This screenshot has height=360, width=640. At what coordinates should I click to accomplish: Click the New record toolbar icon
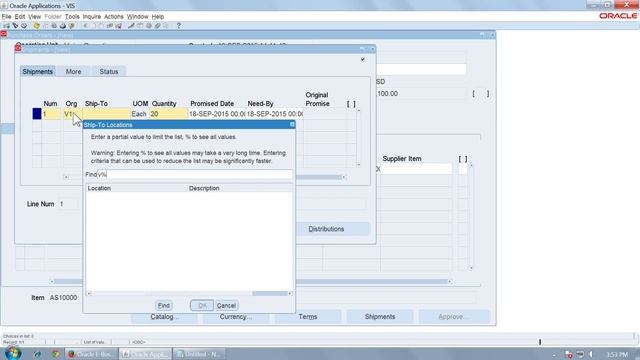6,26
